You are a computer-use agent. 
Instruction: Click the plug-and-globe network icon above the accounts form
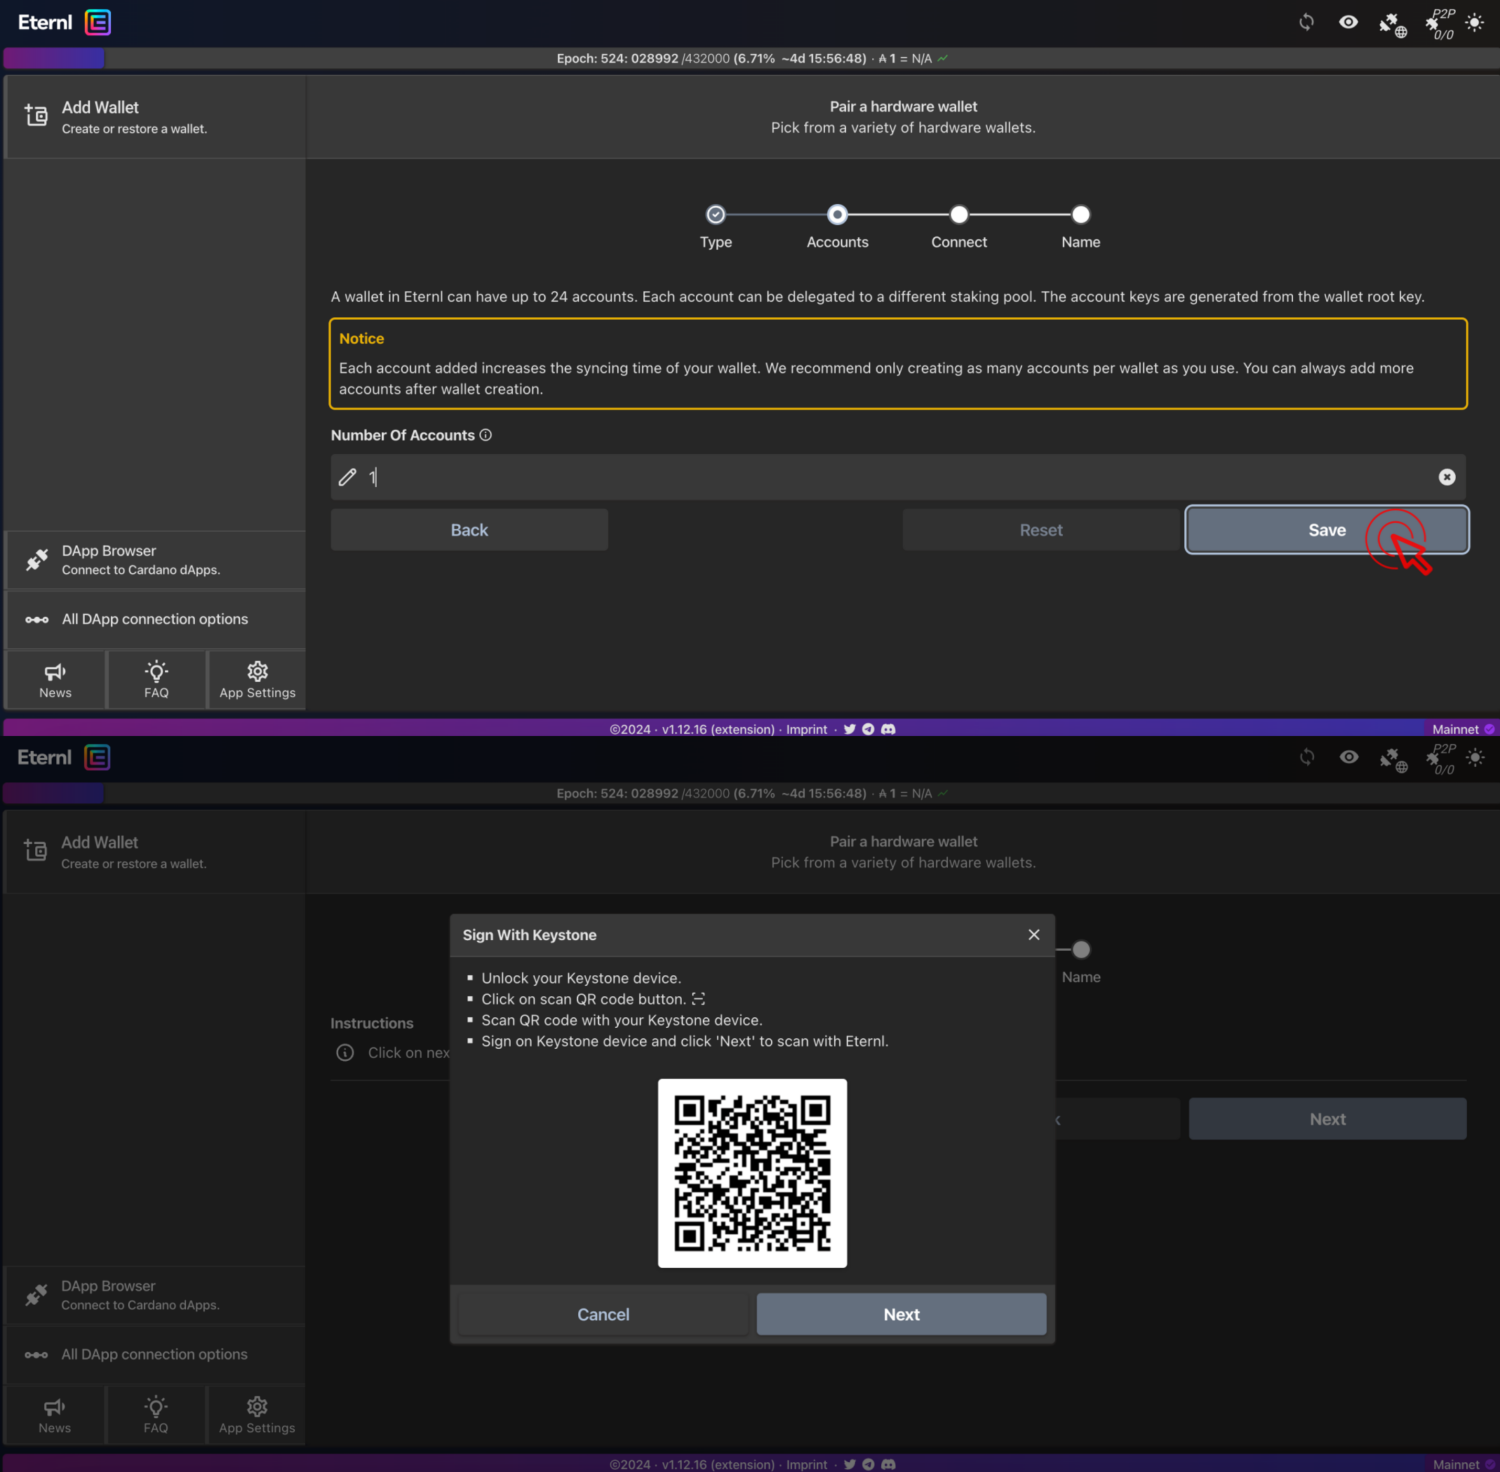pyautogui.click(x=1392, y=25)
